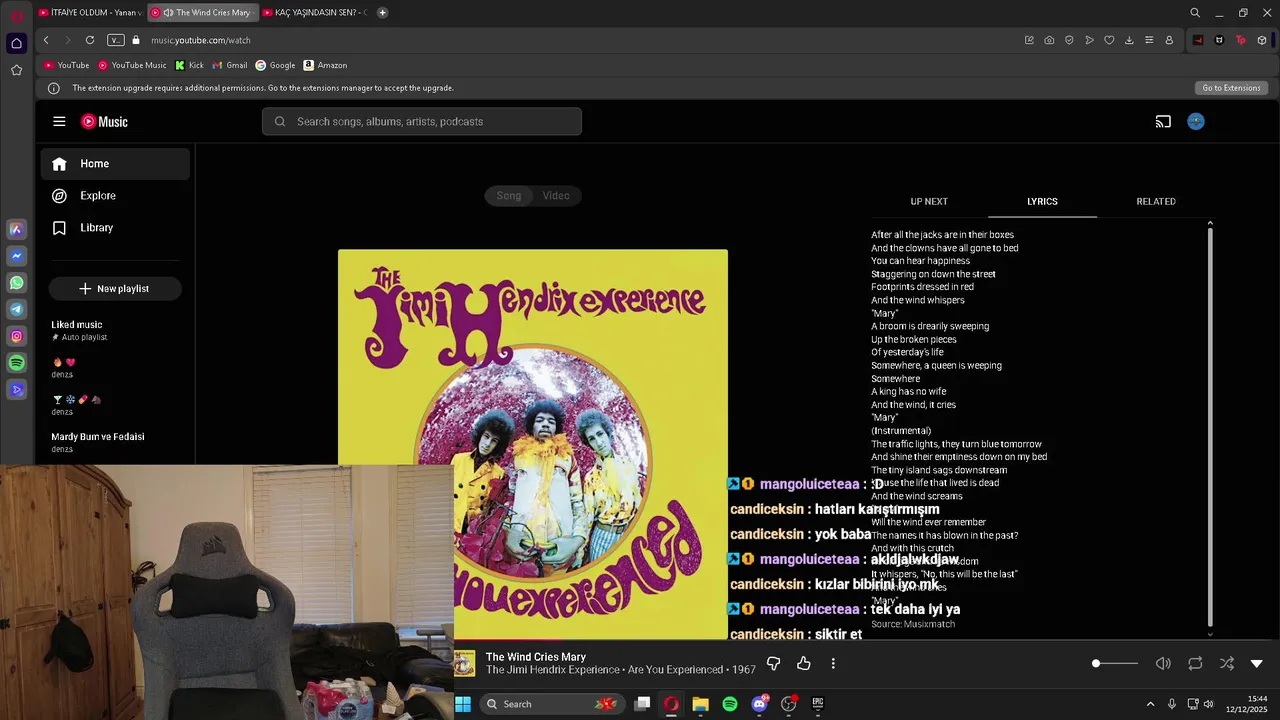The height and width of the screenshot is (720, 1280).
Task: Add page to bookmarks heart icon
Action: 1109,40
